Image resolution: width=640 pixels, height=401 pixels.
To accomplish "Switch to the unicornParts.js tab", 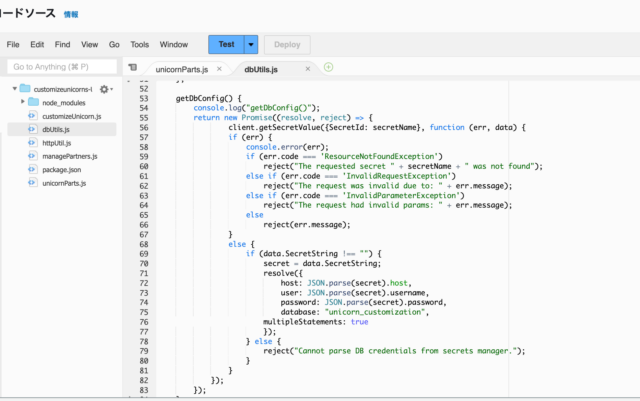I will [x=181, y=69].
